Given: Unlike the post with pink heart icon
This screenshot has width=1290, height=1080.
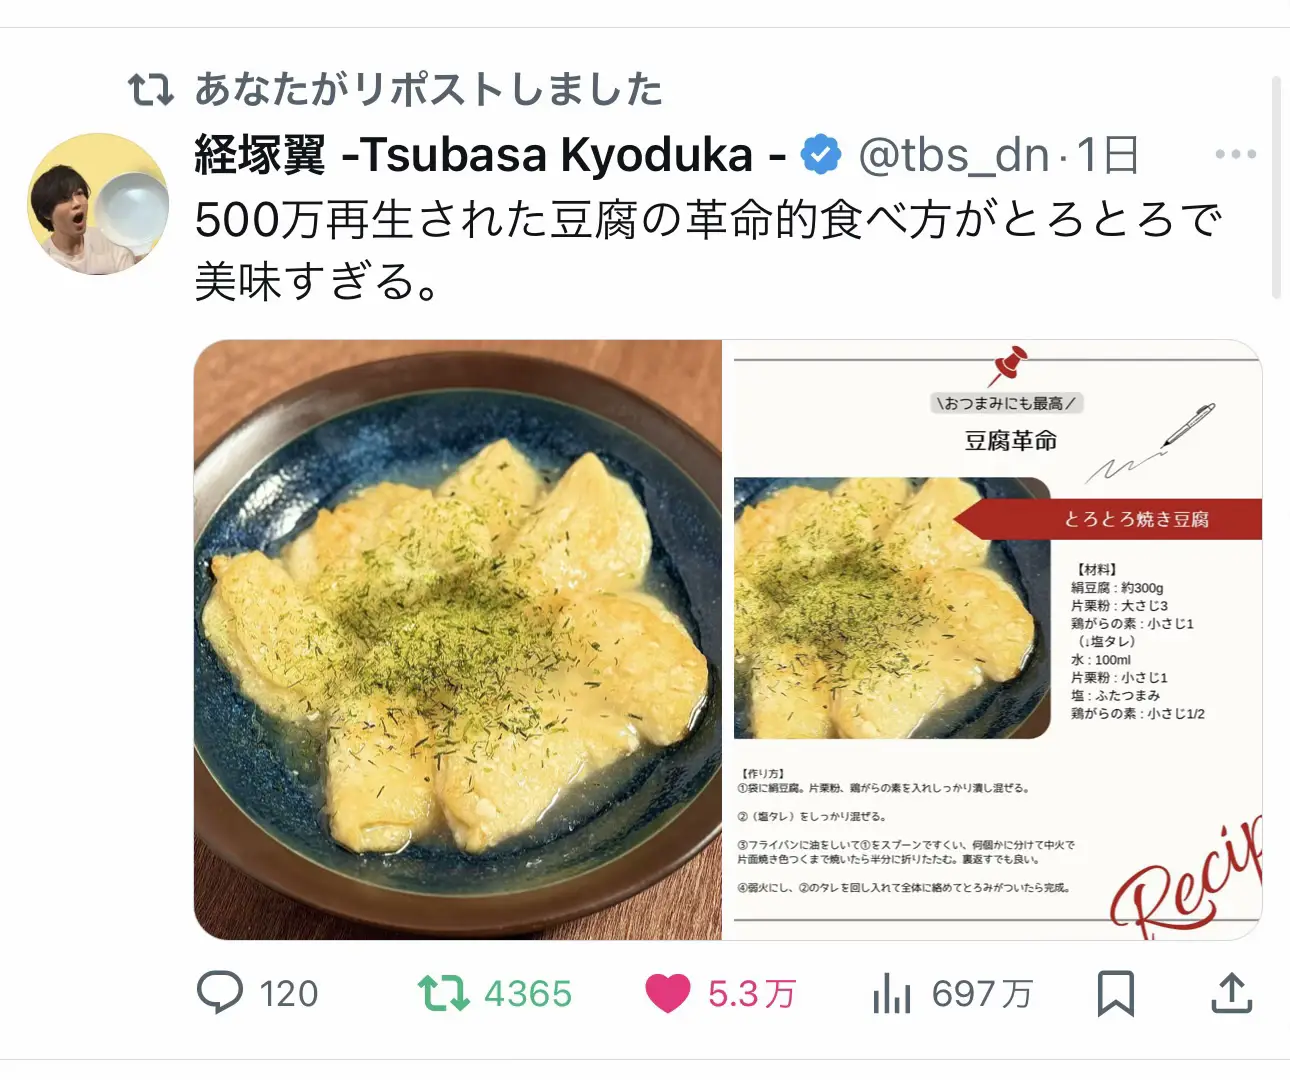Looking at the screenshot, I should pyautogui.click(x=667, y=993).
